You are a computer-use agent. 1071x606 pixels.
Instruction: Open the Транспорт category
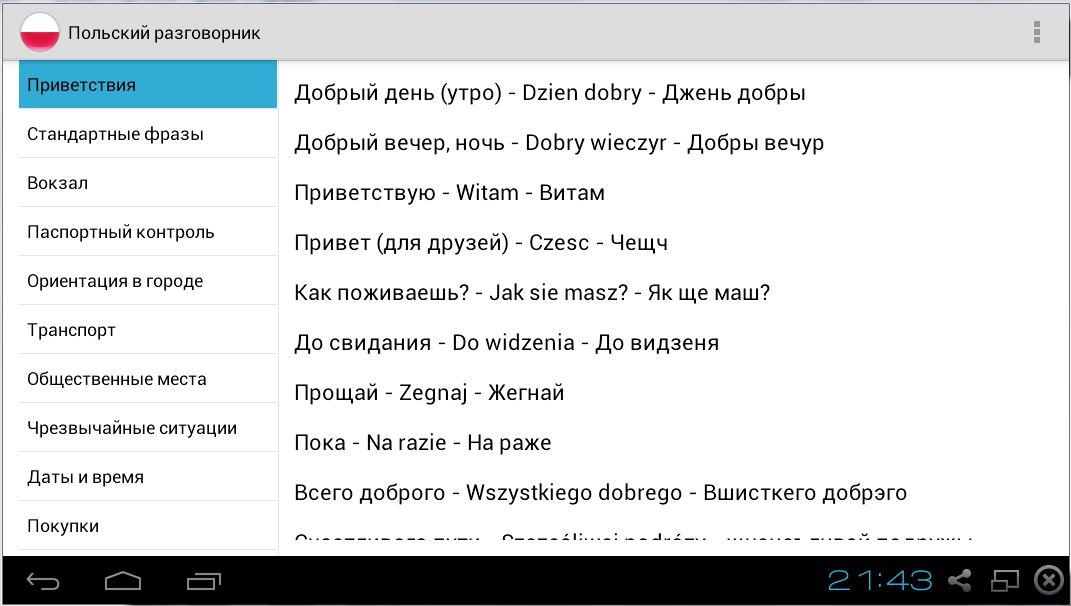pyautogui.click(x=148, y=330)
